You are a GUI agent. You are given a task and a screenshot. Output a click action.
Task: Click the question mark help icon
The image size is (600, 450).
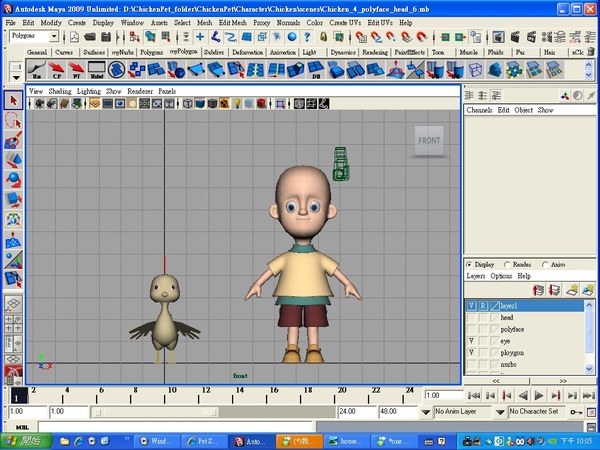(x=307, y=37)
